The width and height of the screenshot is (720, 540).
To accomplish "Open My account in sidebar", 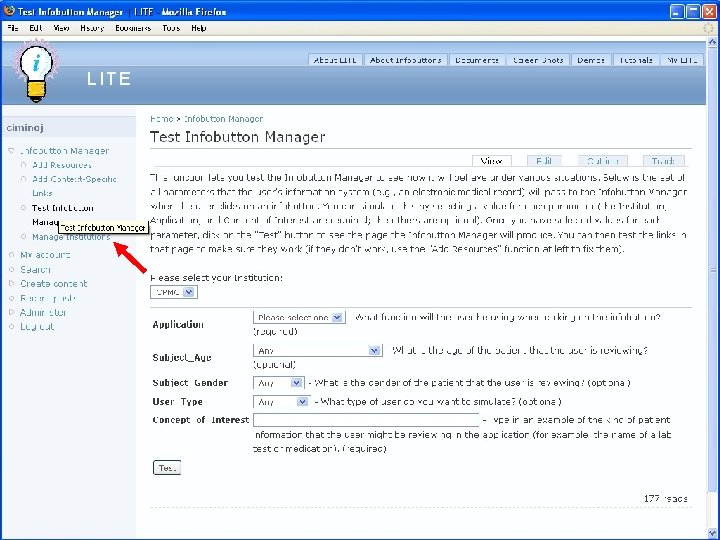I will point(45,255).
